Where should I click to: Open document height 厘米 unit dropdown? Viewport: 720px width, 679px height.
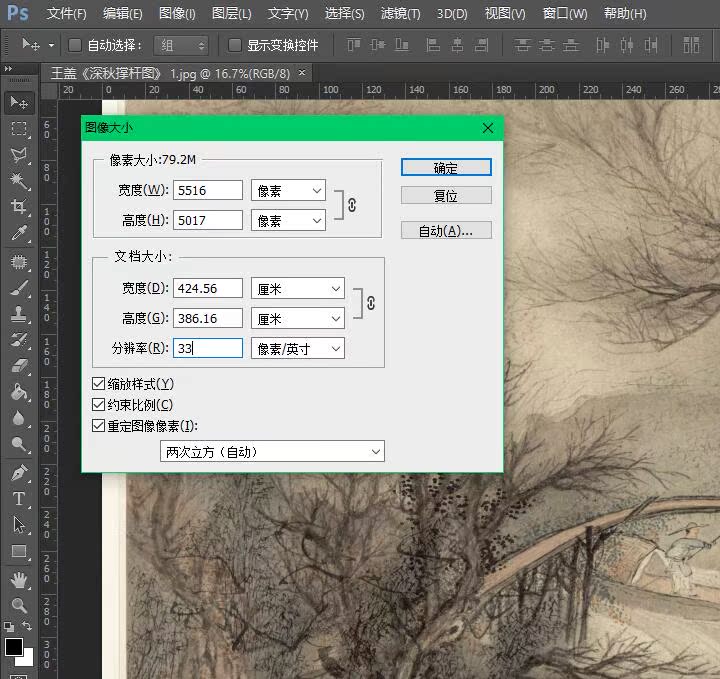[x=298, y=318]
